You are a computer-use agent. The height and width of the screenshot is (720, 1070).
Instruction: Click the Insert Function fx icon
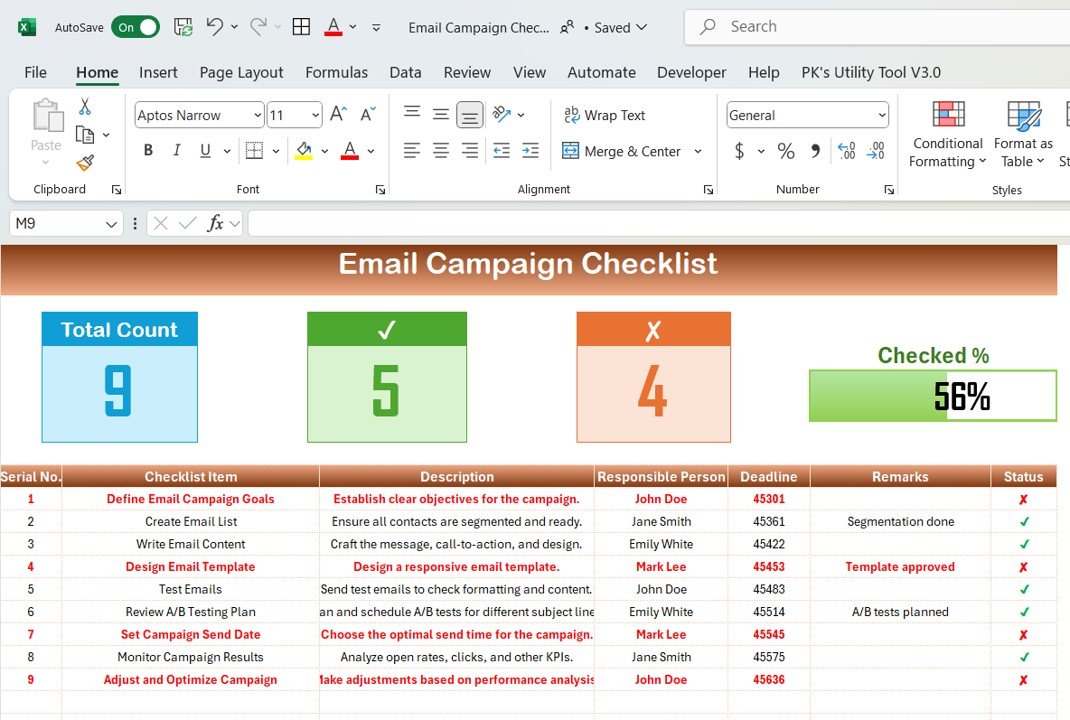[x=215, y=223]
